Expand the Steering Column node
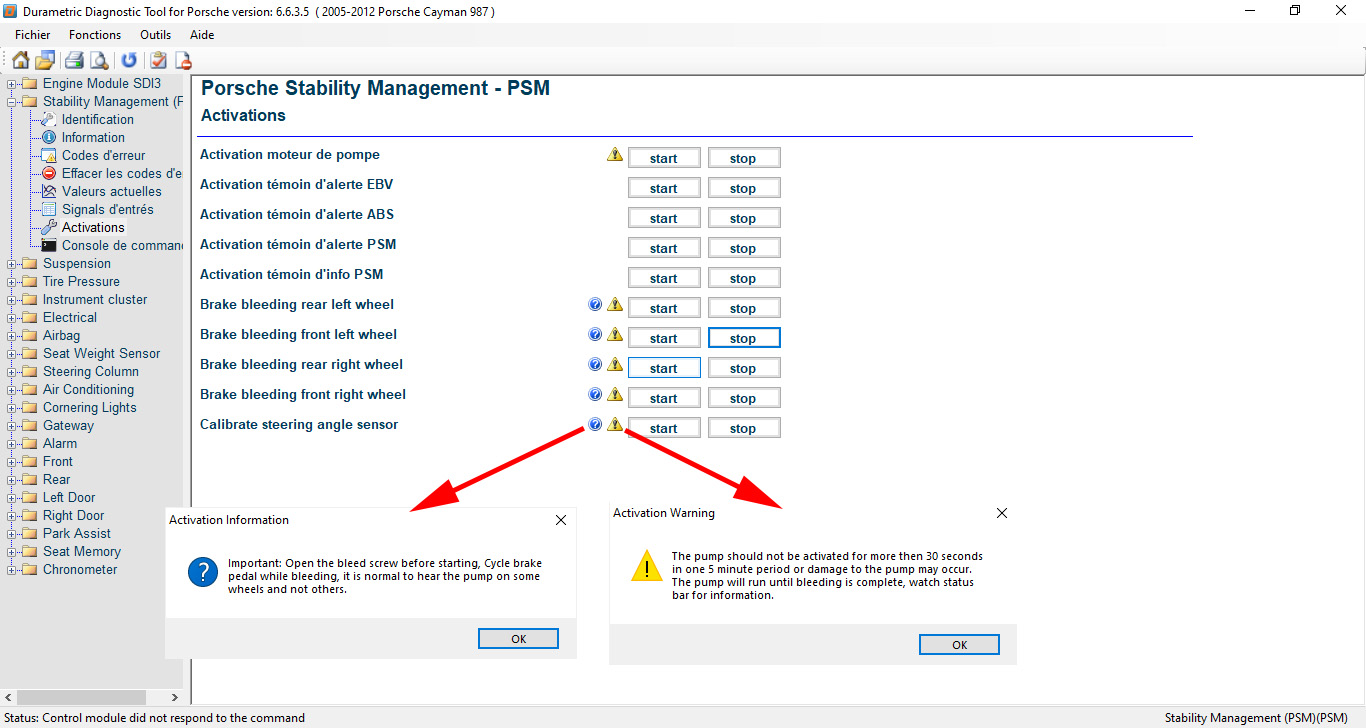This screenshot has height=728, width=1366. [x=11, y=372]
